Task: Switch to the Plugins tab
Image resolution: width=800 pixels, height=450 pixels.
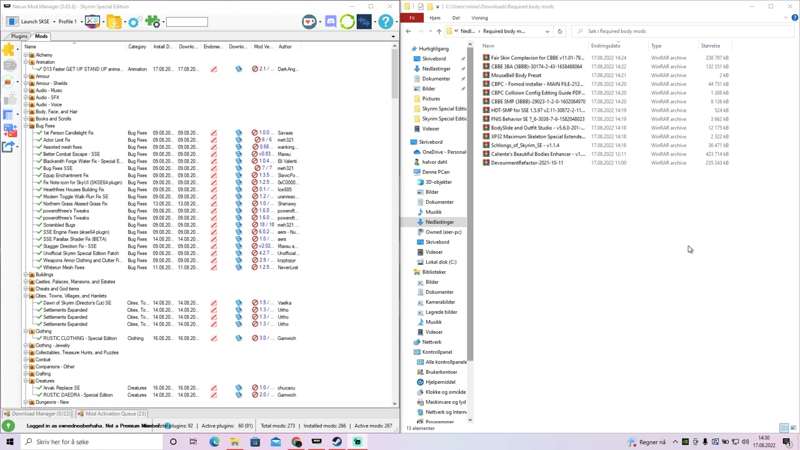Action: coord(19,36)
